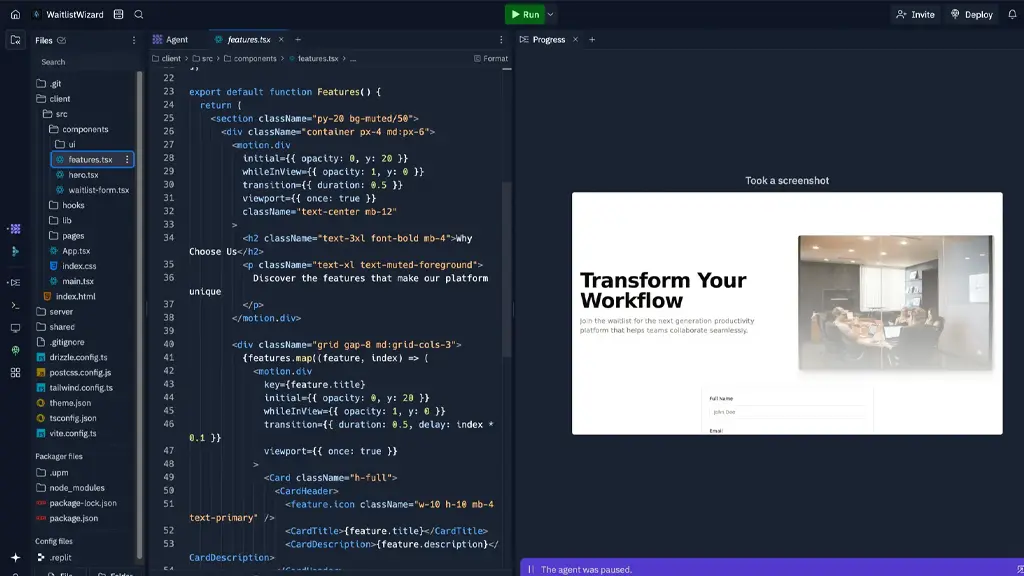Open the Transform Your Workflow screenshot thumbnail
The image size is (1024, 576).
tap(787, 313)
